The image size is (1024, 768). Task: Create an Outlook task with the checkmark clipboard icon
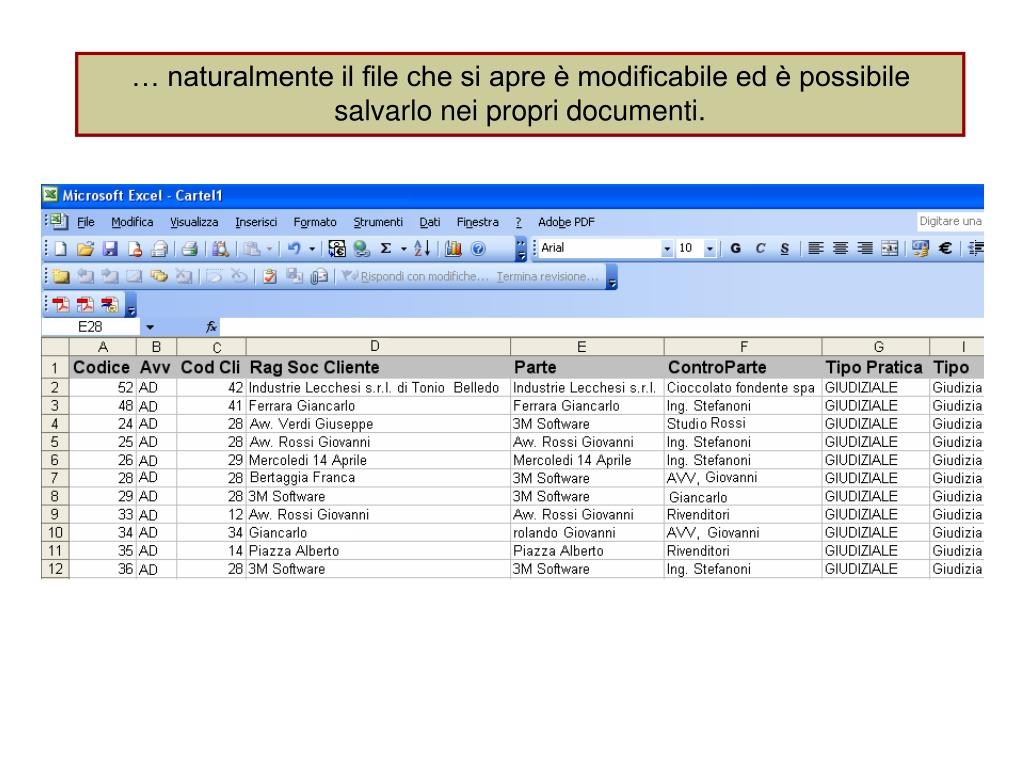pos(270,277)
